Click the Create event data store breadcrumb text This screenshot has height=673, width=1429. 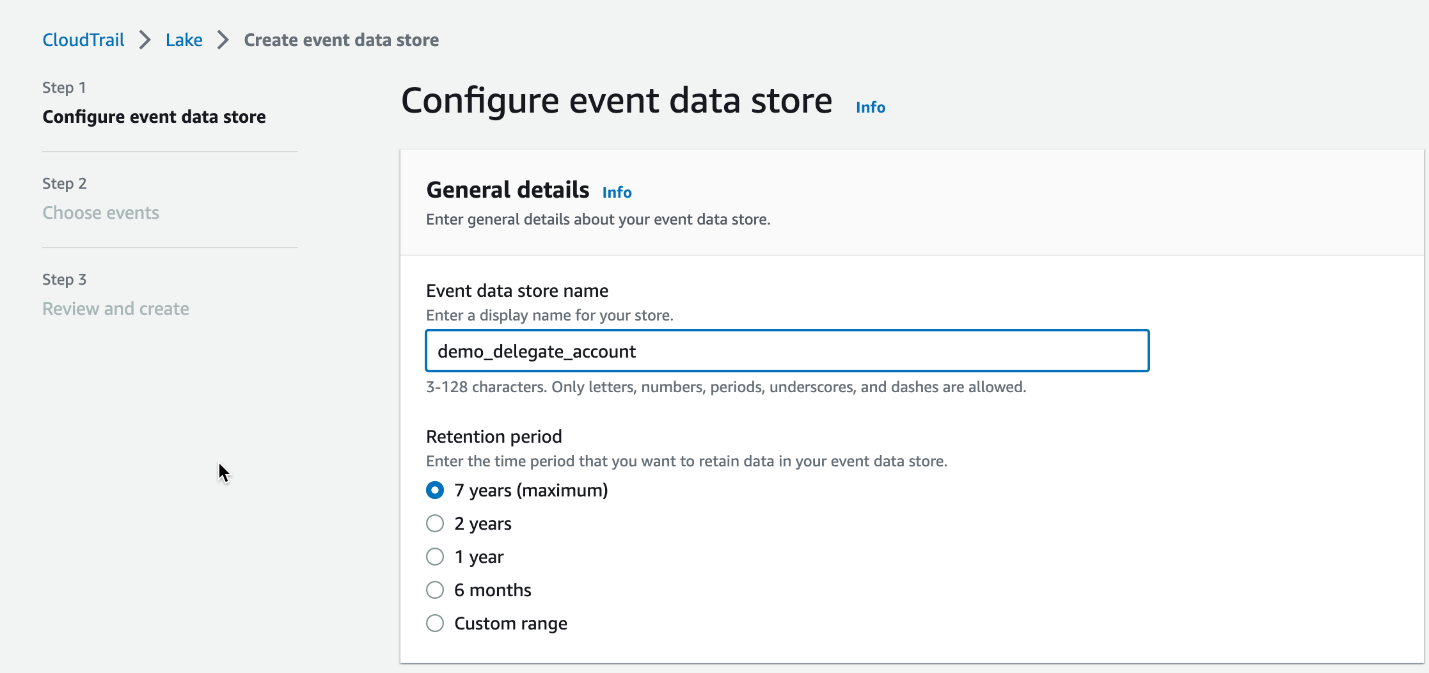[x=340, y=39]
